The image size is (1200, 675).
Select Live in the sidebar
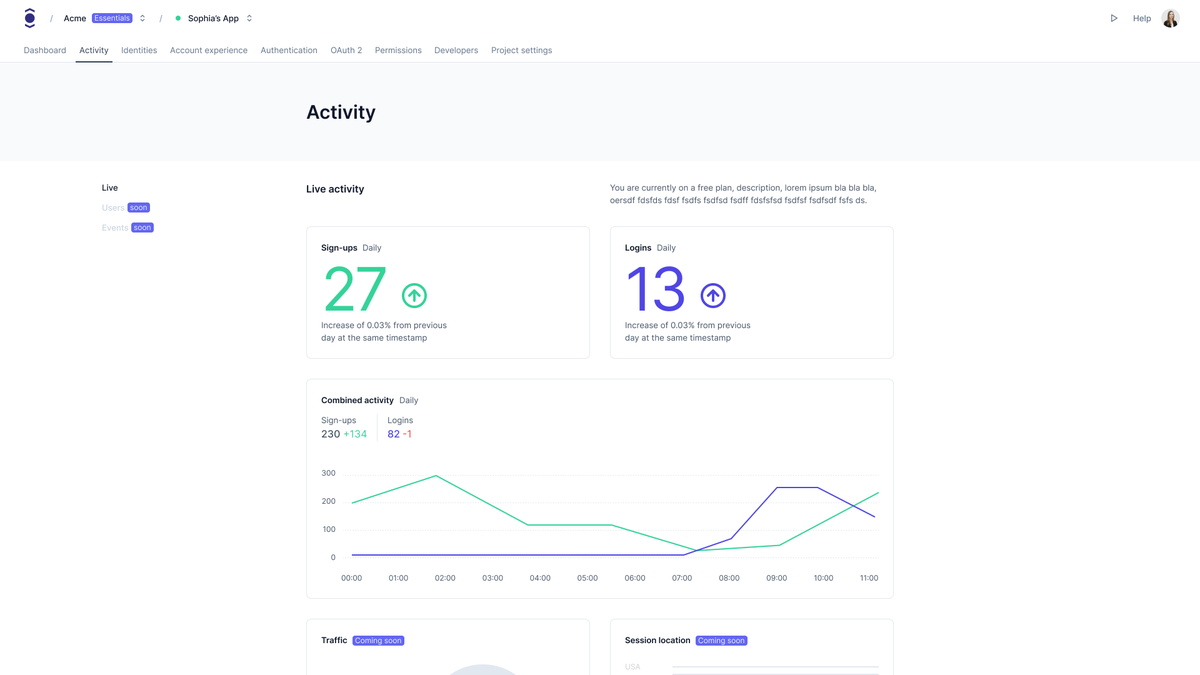[x=110, y=188]
